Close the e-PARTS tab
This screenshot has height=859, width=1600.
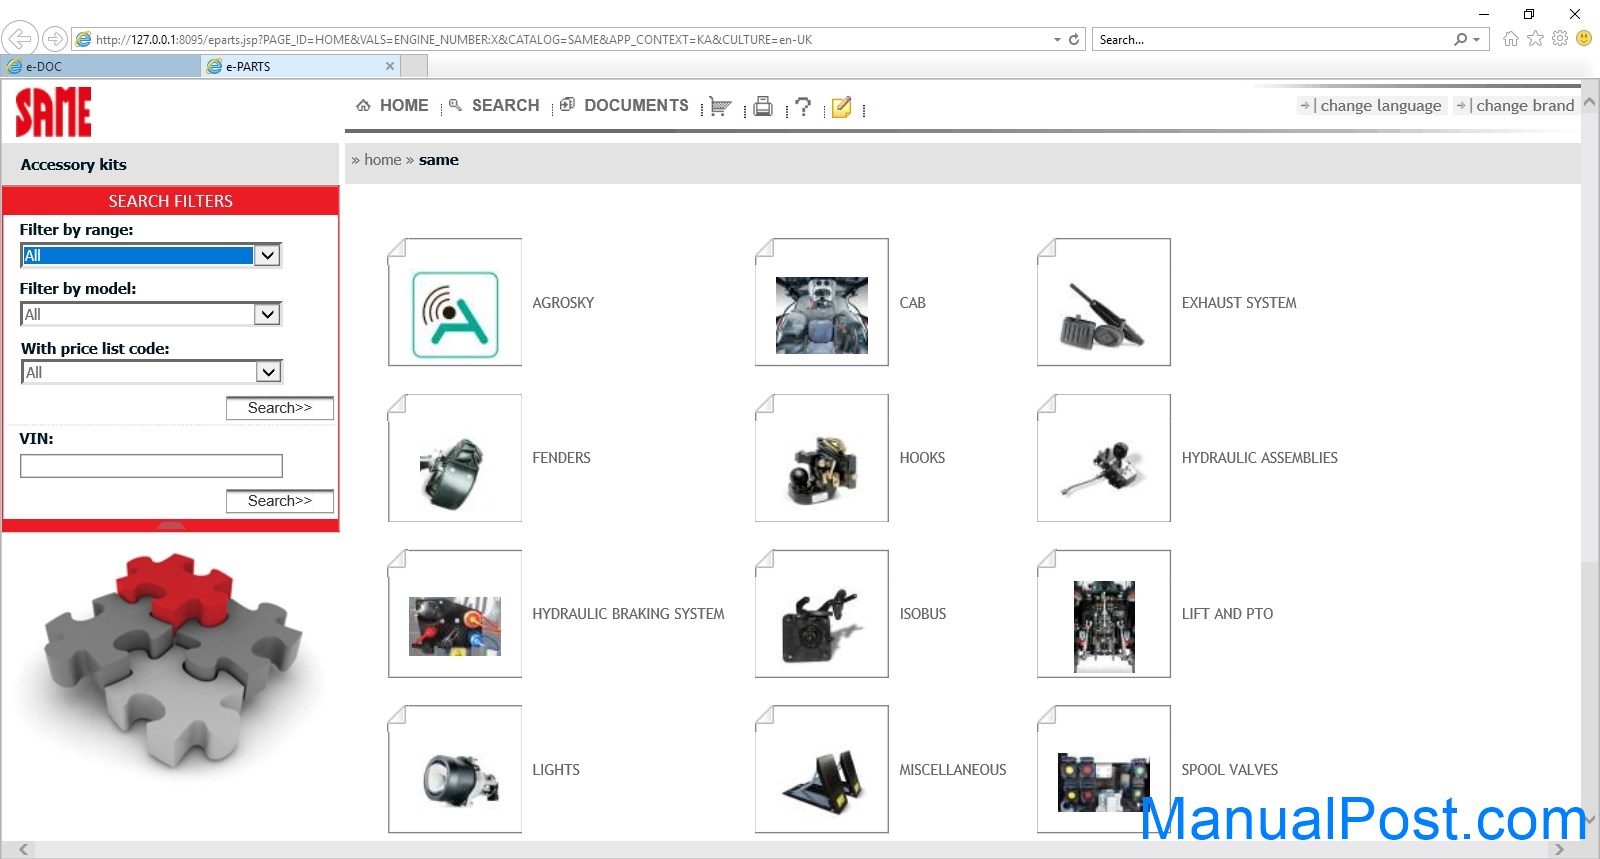[390, 66]
